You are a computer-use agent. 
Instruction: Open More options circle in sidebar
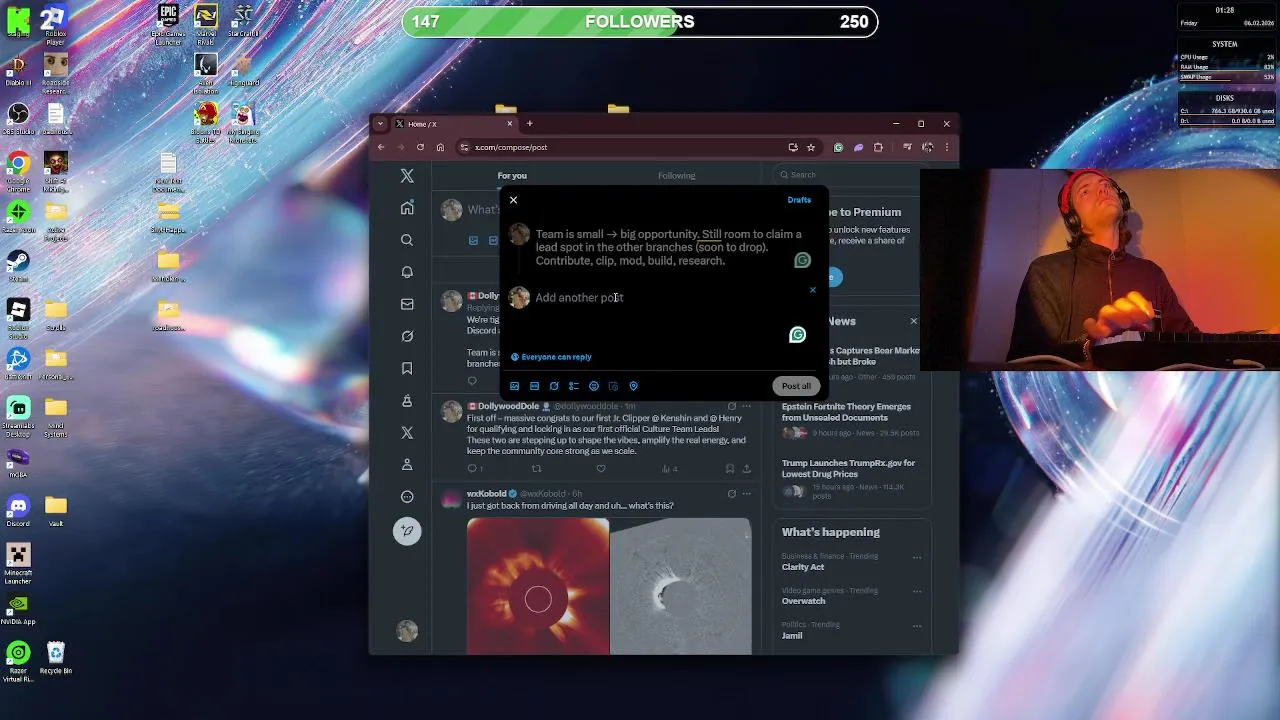coord(407,496)
